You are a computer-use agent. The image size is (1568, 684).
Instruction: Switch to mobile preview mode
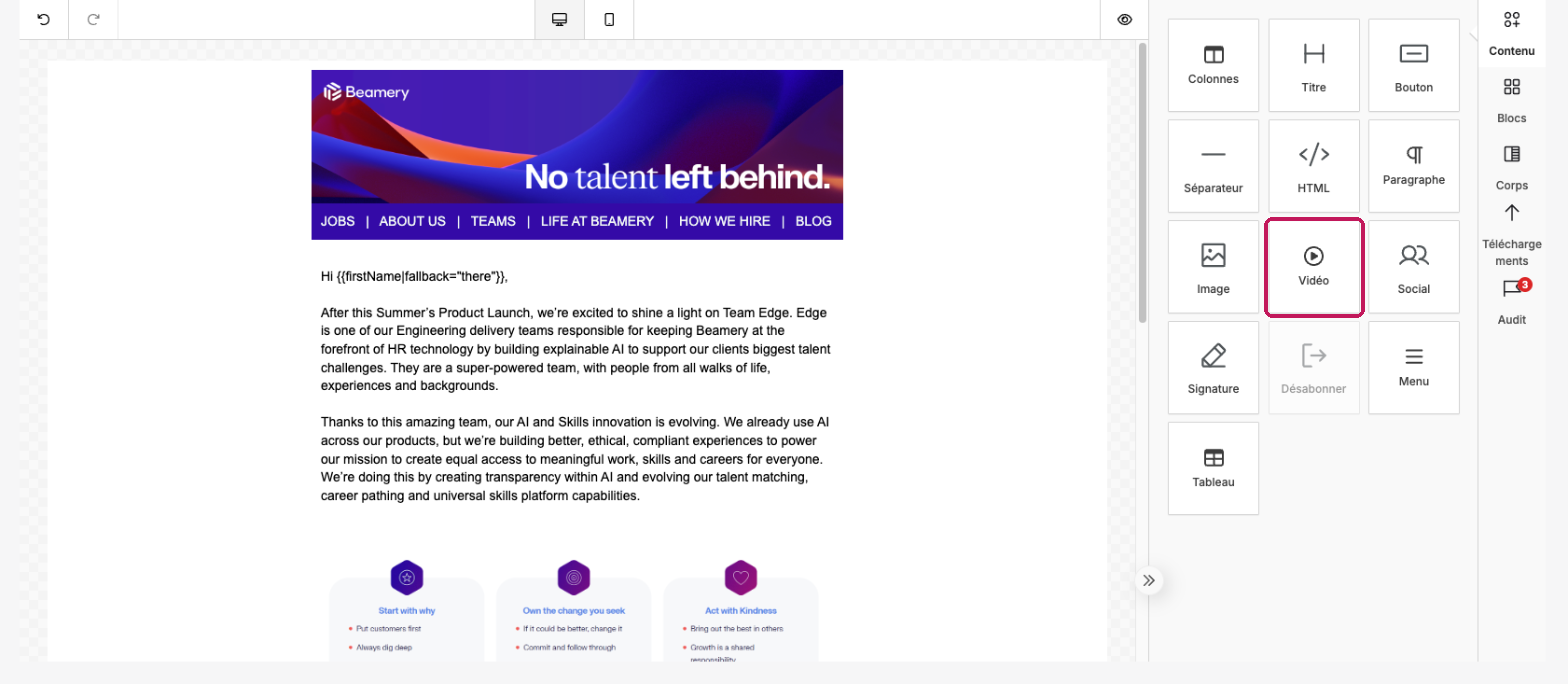(609, 19)
